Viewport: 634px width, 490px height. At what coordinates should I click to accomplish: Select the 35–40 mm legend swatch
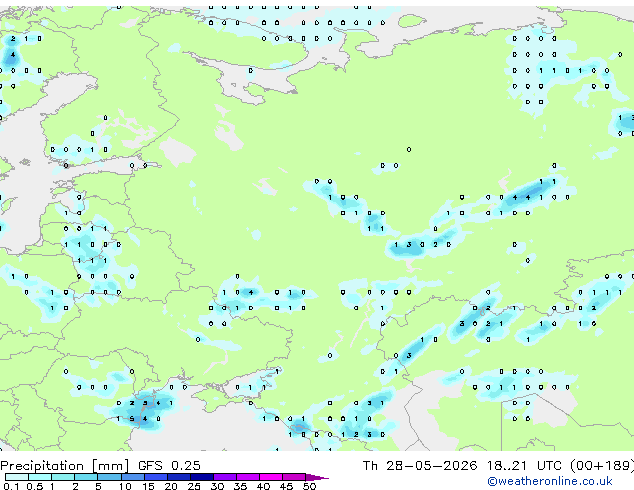coord(248,477)
